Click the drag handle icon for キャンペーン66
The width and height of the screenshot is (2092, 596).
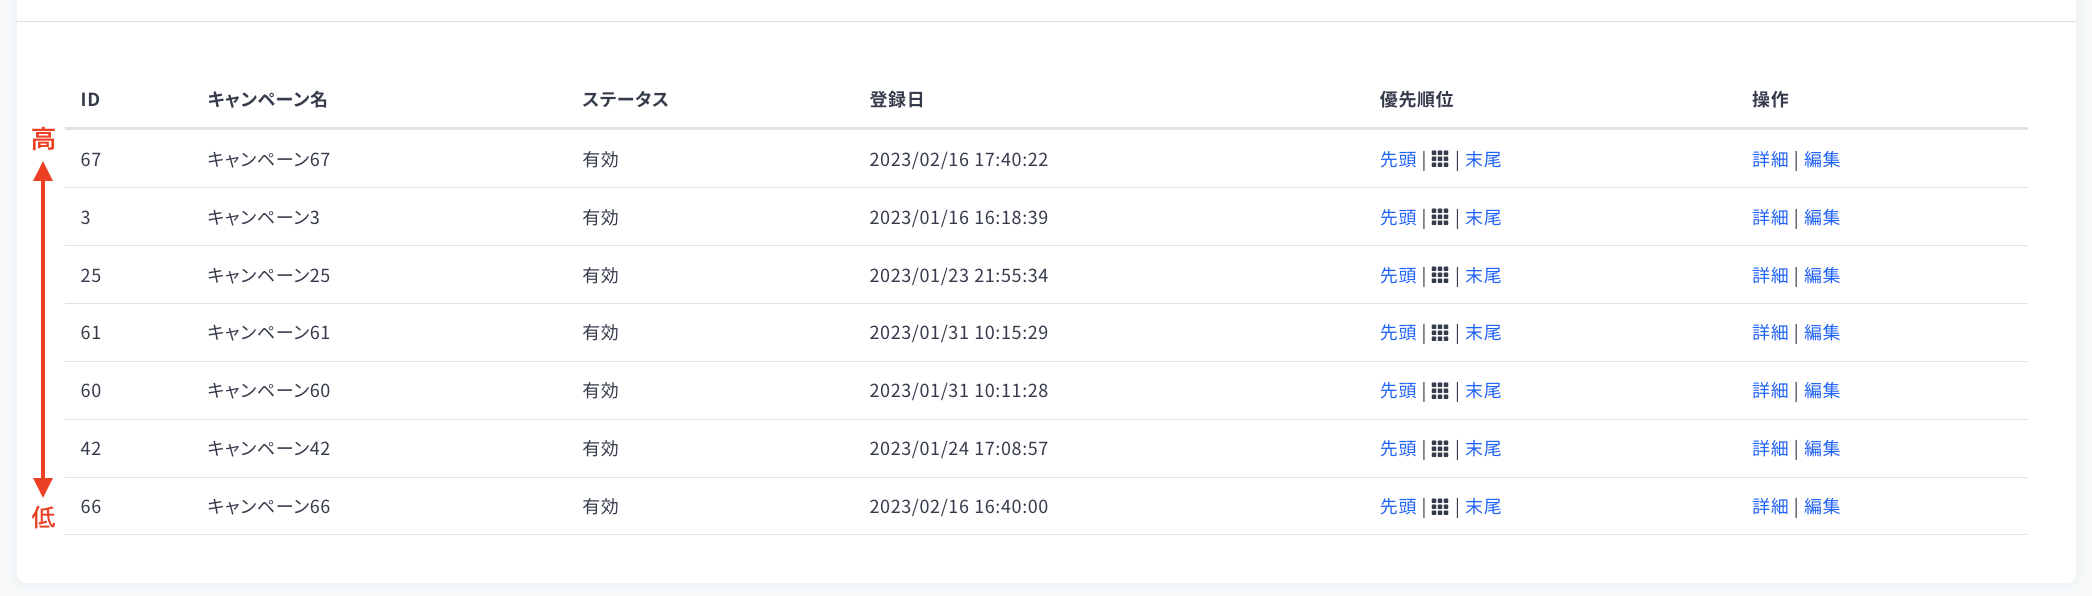click(1440, 506)
